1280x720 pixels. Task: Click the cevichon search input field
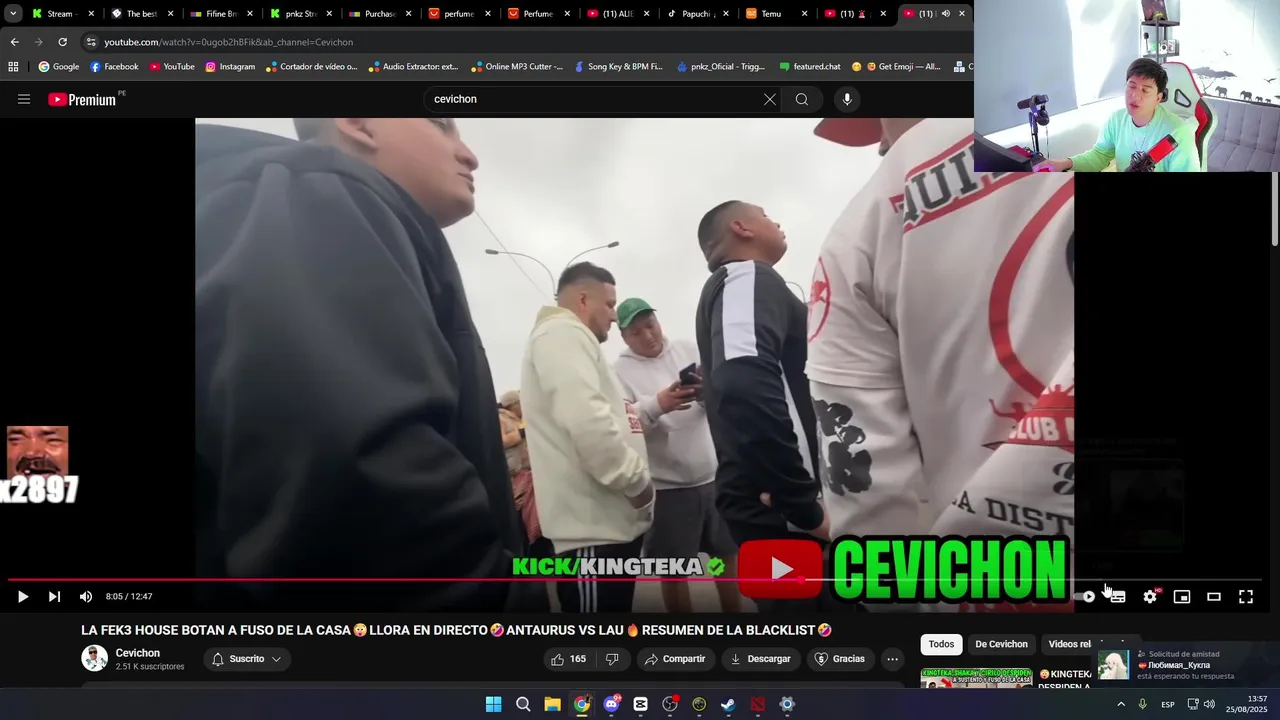click(x=595, y=99)
